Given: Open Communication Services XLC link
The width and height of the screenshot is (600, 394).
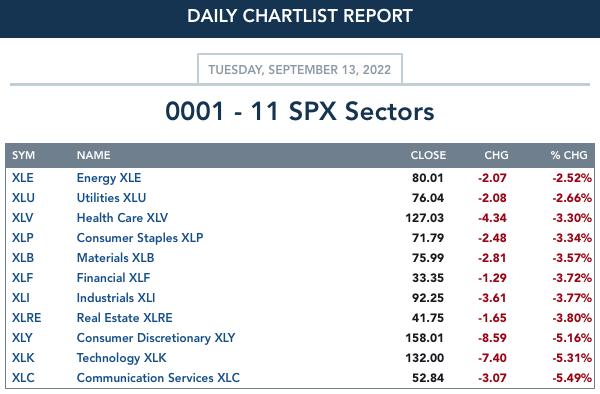Looking at the screenshot, I should coord(158,378).
